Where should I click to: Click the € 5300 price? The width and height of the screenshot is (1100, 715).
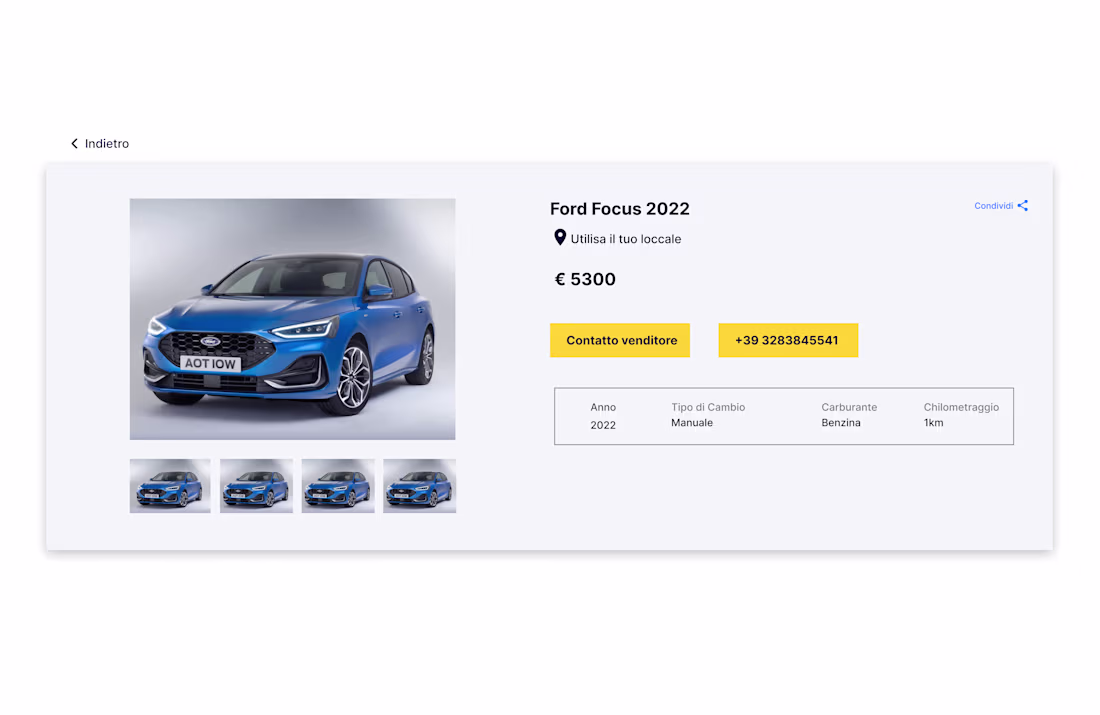tap(586, 280)
